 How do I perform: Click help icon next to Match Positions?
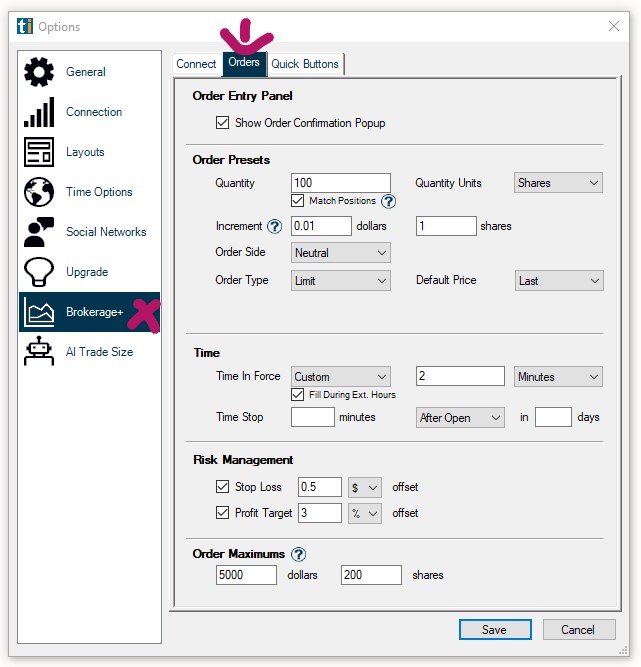[389, 201]
